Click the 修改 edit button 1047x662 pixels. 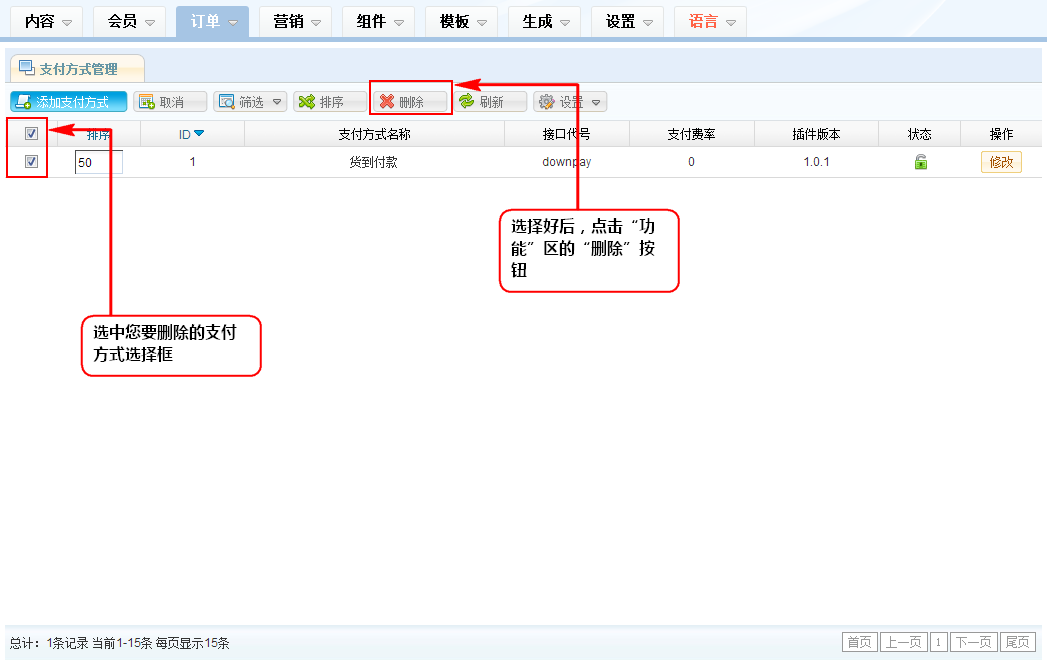(1000, 162)
